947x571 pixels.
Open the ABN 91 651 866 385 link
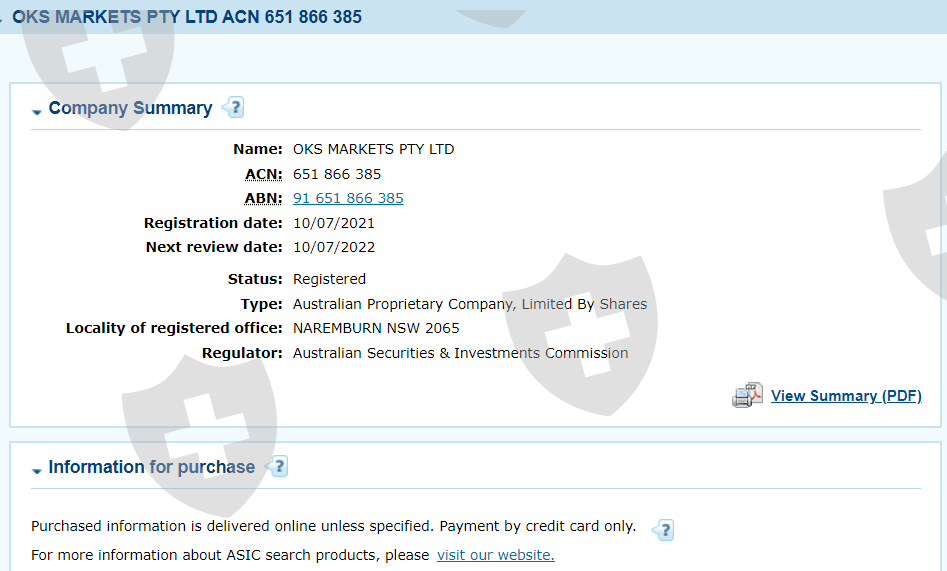click(348, 198)
